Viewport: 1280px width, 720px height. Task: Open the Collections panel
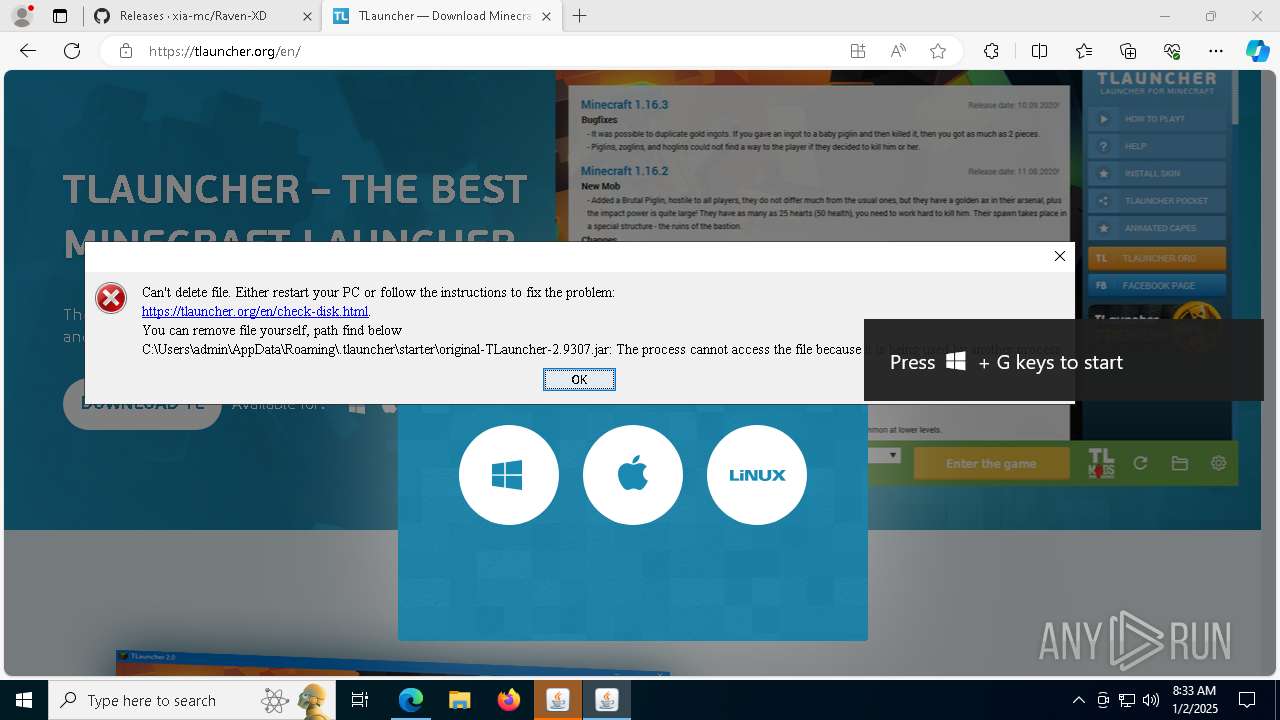click(x=1128, y=51)
